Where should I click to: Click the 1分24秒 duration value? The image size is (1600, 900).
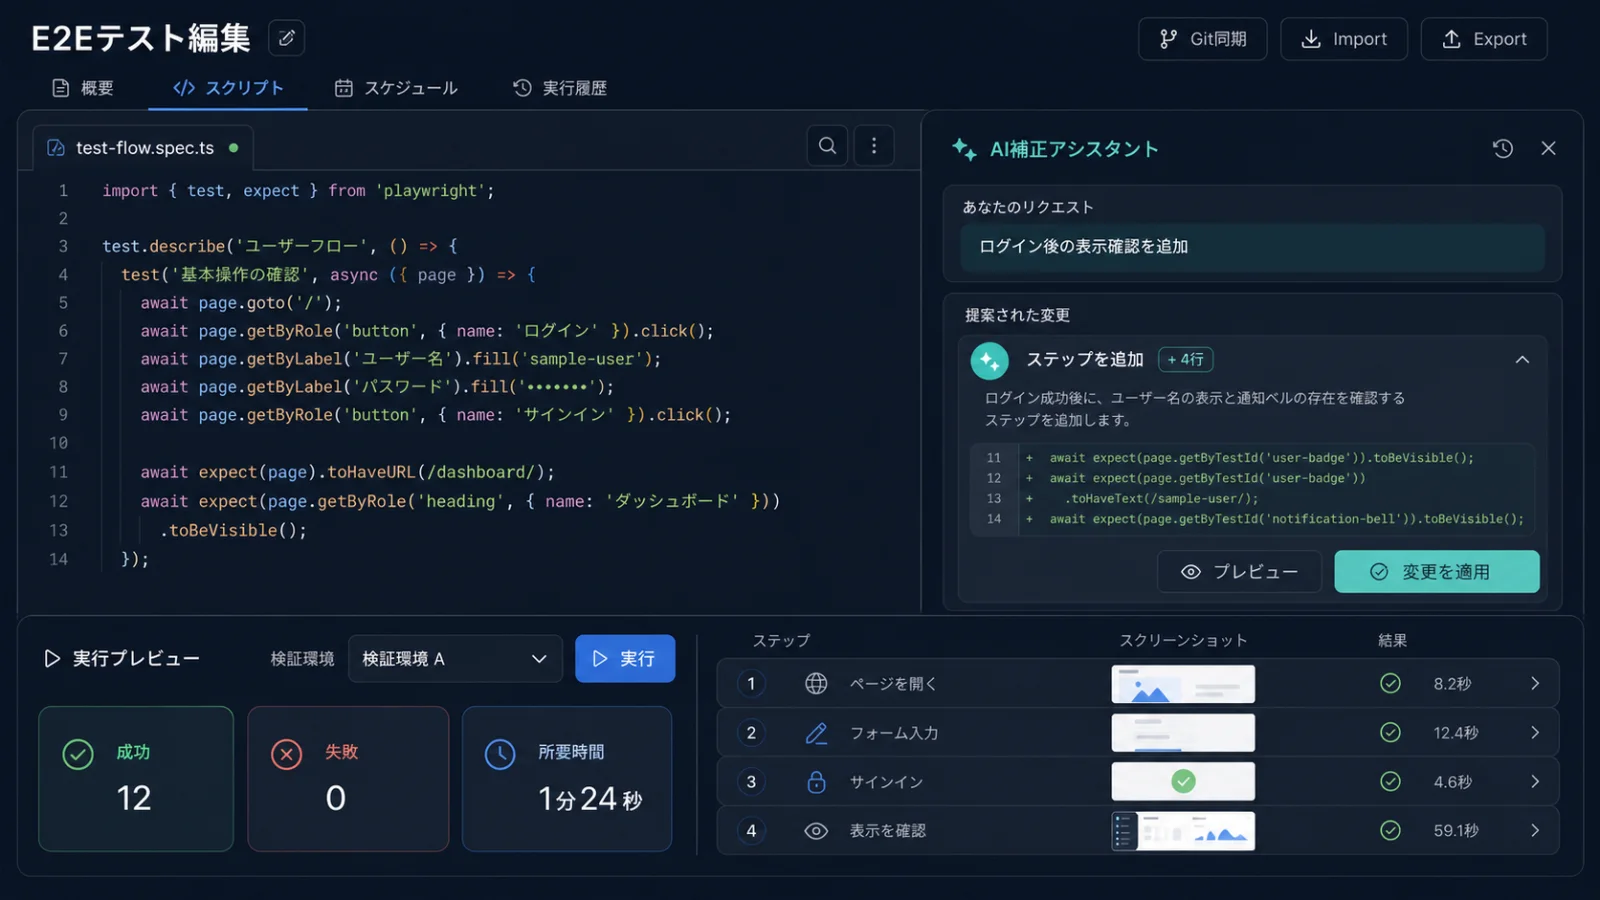[590, 799]
